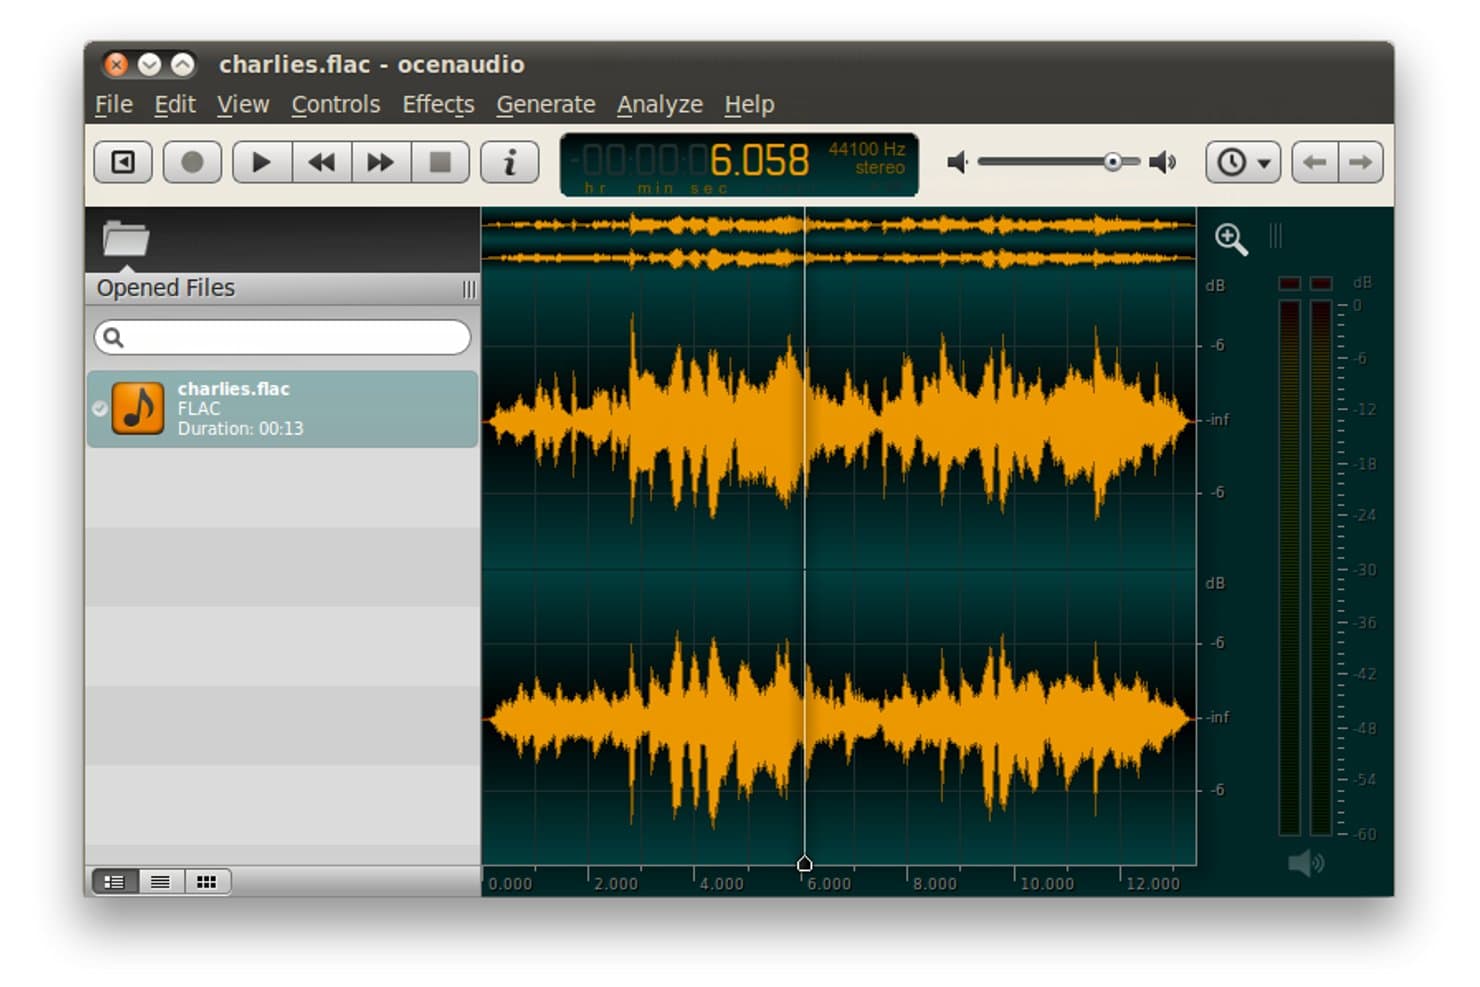Open the Effects menu
The image size is (1480, 987).
(x=438, y=104)
